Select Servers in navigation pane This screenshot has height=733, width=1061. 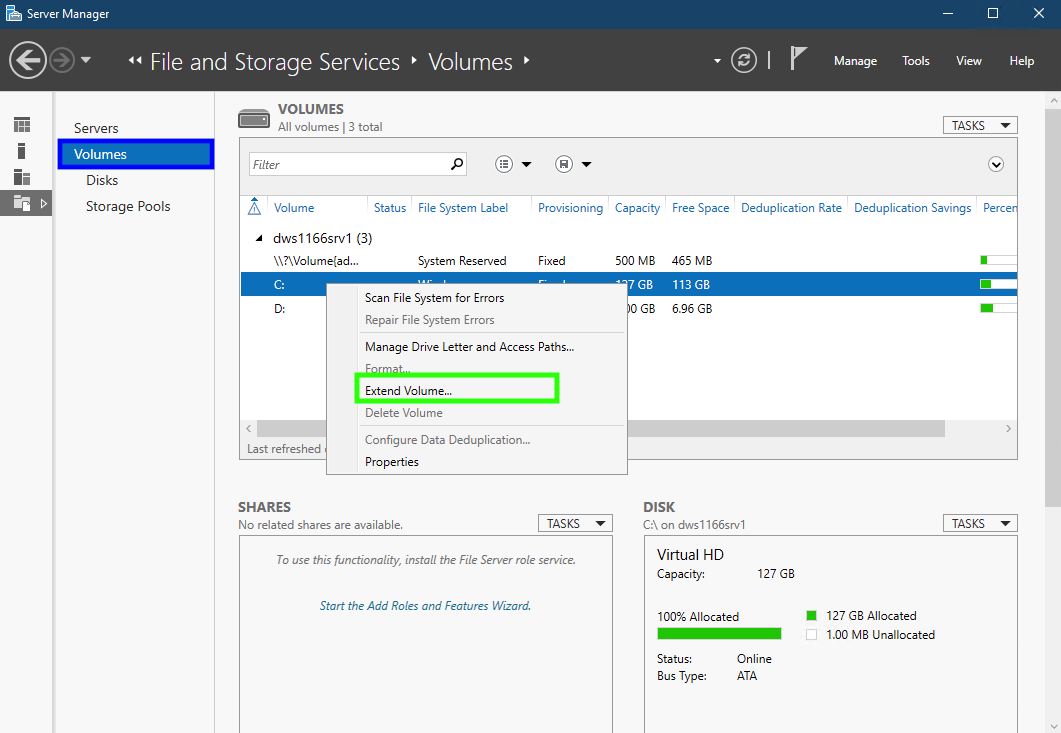pos(96,128)
